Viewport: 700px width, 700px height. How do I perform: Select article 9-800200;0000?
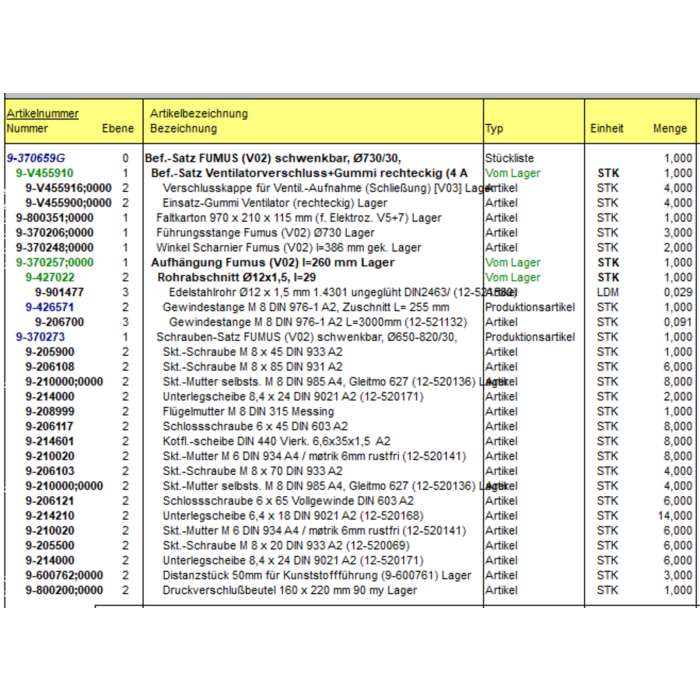point(64,590)
